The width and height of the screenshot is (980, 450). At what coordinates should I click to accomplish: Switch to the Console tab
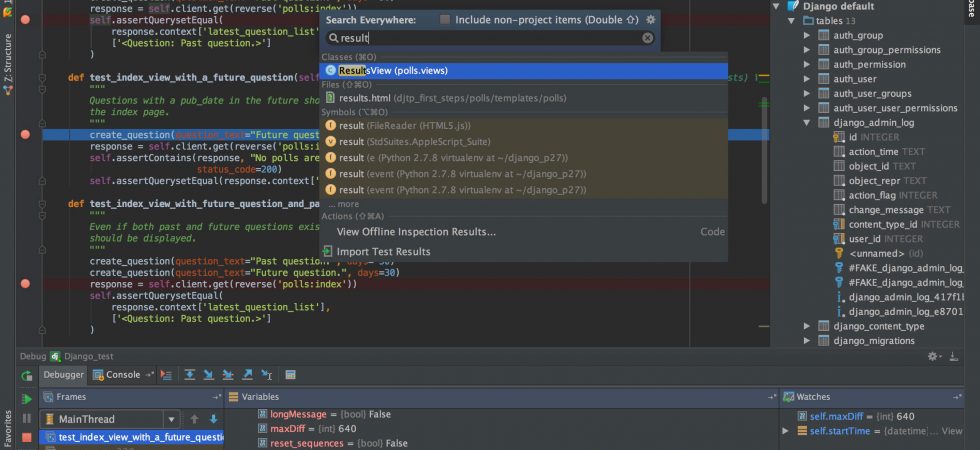(116, 374)
